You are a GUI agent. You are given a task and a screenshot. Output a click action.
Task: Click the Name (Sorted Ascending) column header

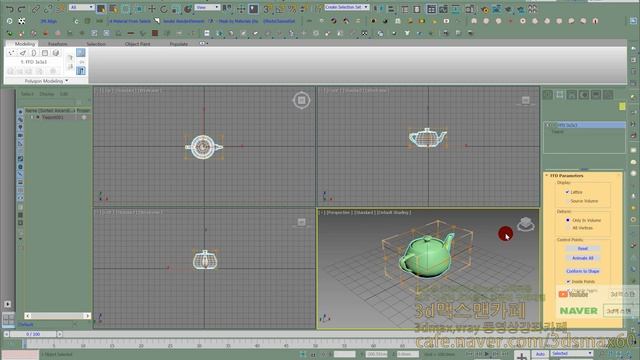pyautogui.click(x=50, y=110)
